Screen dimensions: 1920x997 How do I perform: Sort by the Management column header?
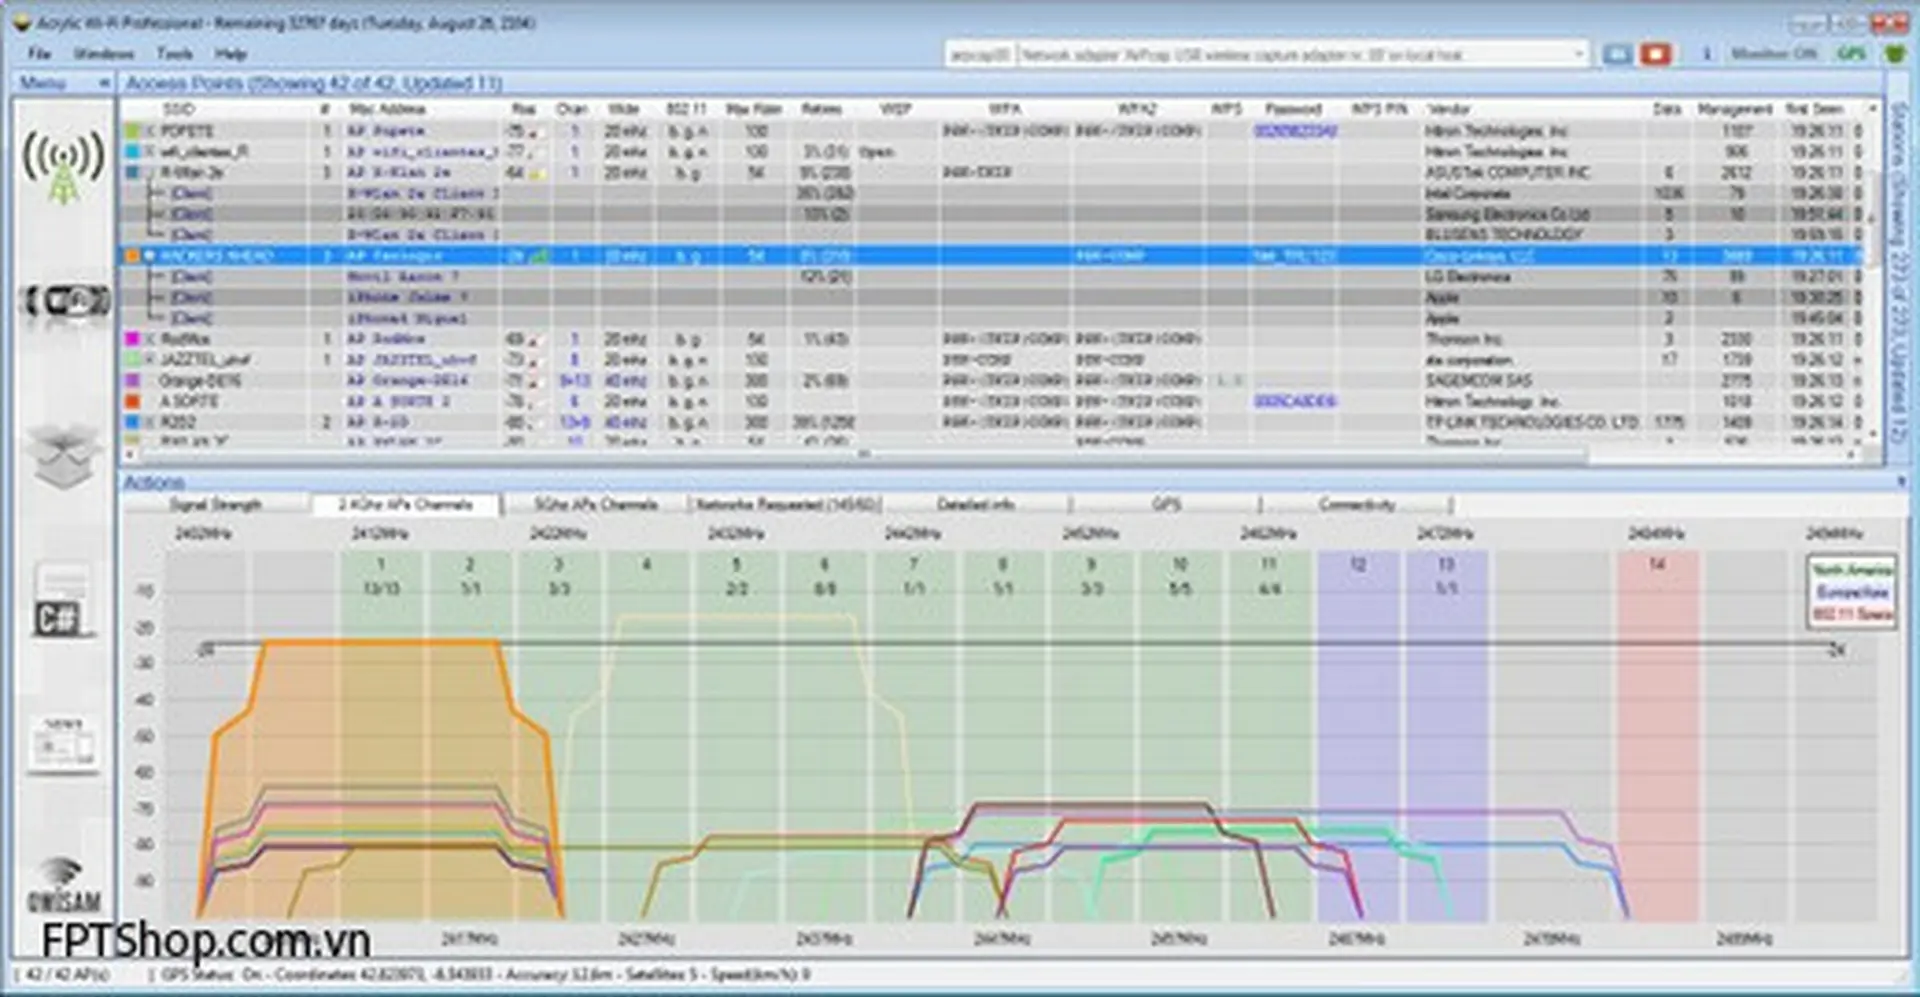pos(1735,109)
